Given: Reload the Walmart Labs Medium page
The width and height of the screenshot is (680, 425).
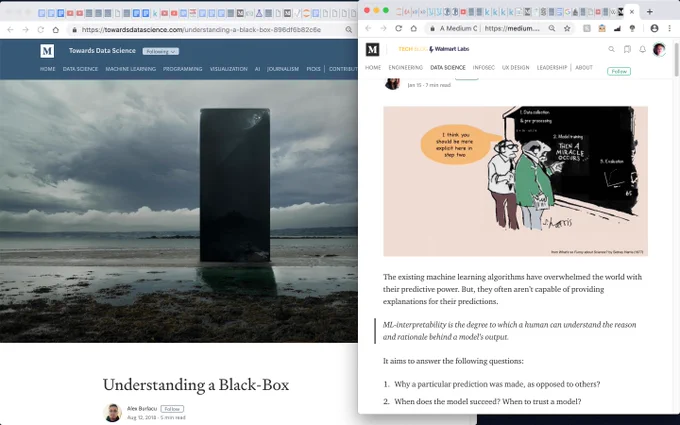Looking at the screenshot, I should [398, 29].
